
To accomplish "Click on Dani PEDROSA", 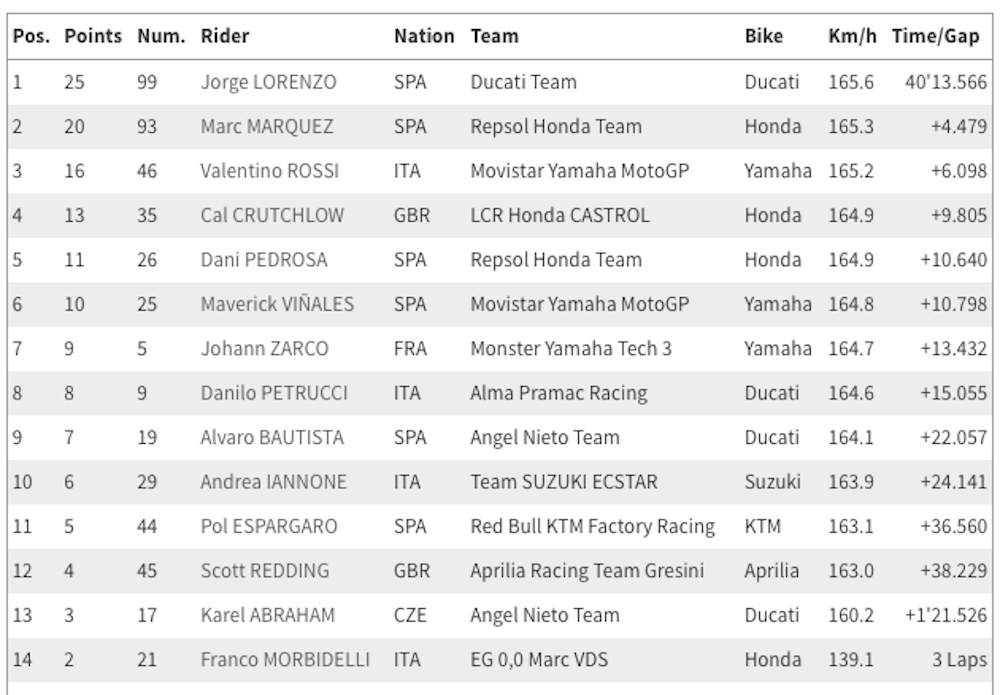I will [x=264, y=260].
